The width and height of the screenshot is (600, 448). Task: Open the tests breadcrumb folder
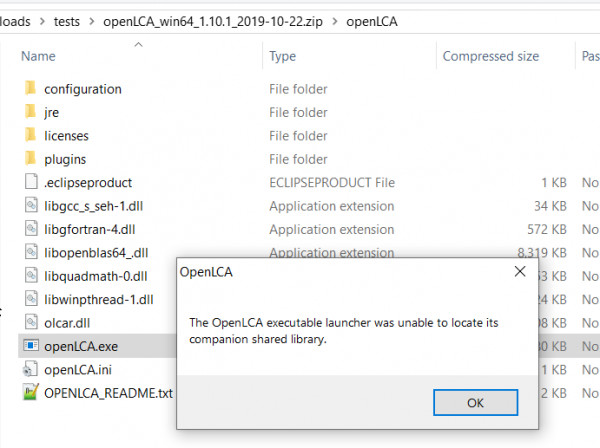[x=67, y=21]
